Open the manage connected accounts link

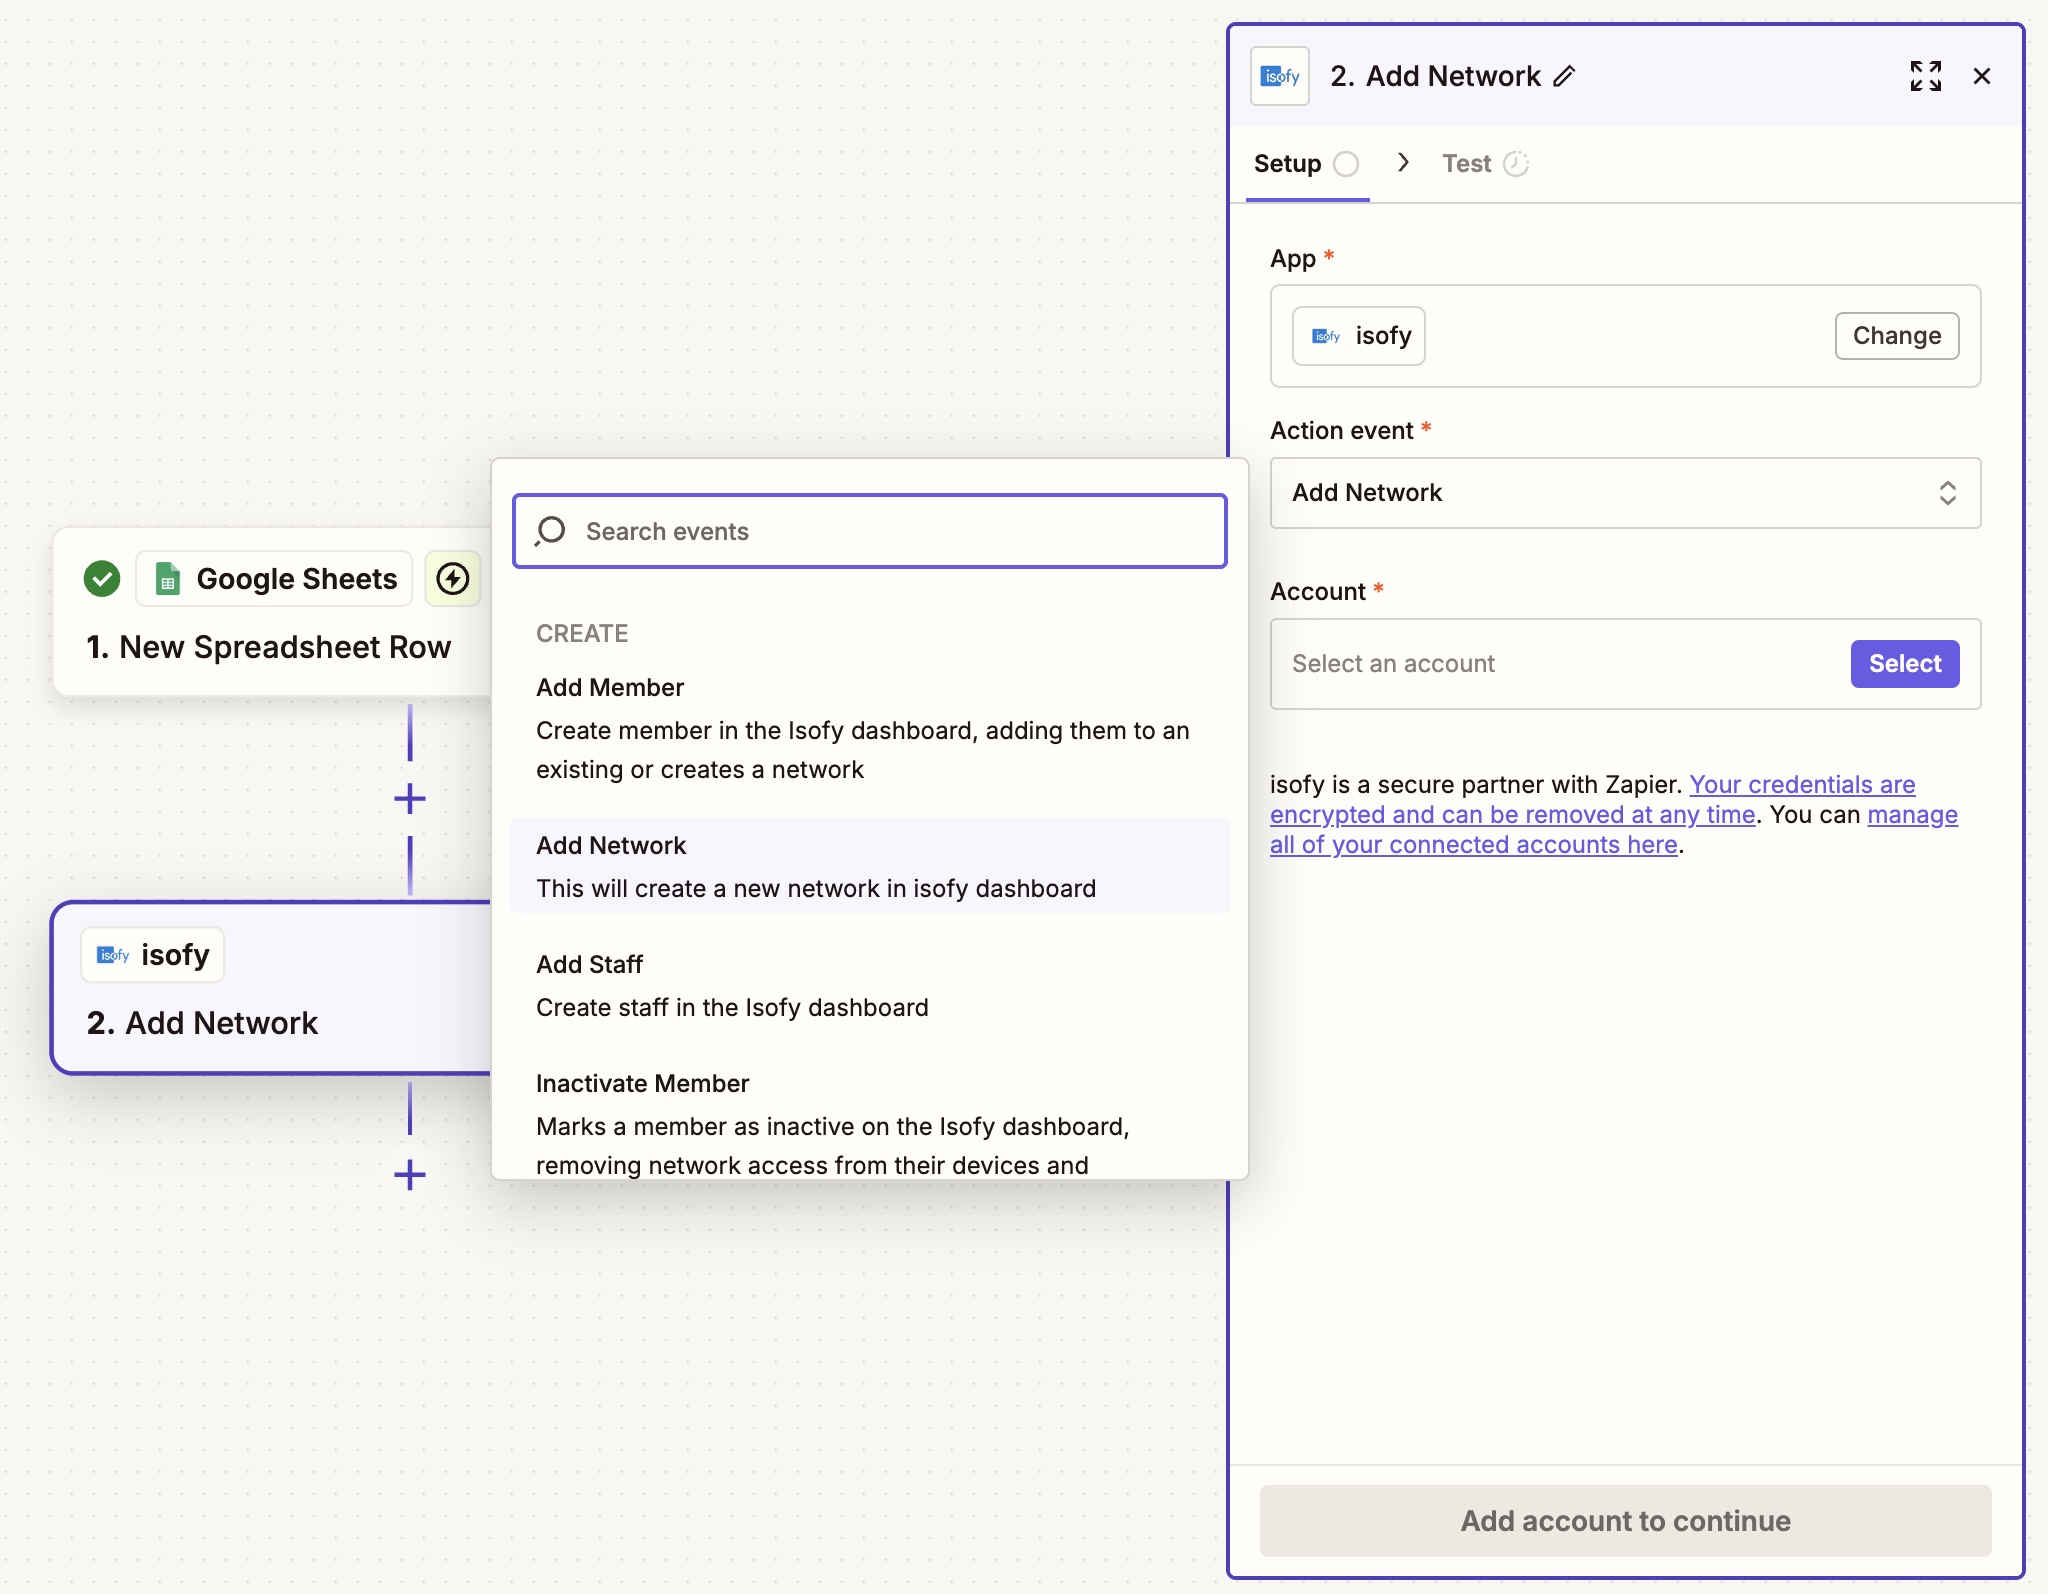pos(1473,845)
